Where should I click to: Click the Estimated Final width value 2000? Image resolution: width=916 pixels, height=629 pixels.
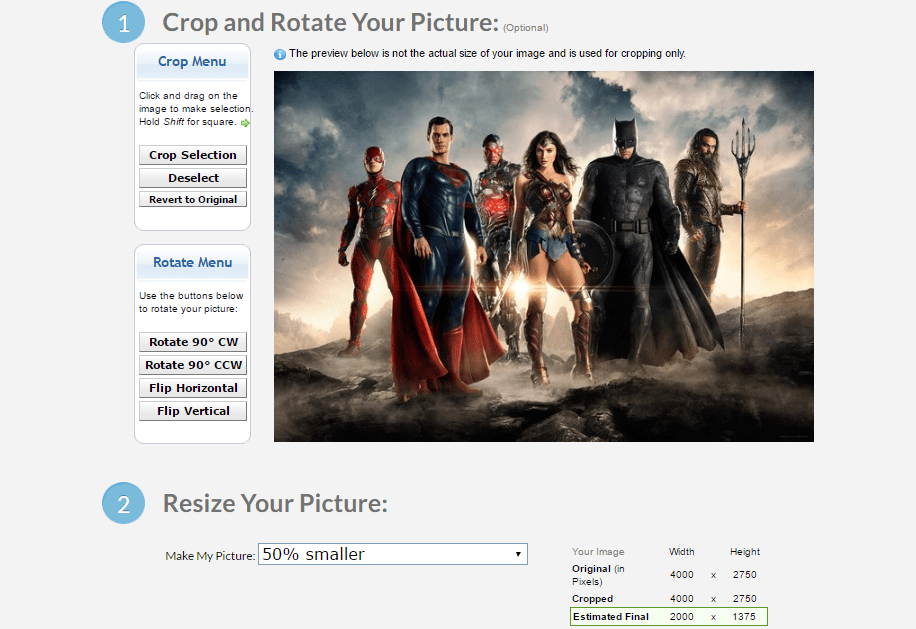682,617
